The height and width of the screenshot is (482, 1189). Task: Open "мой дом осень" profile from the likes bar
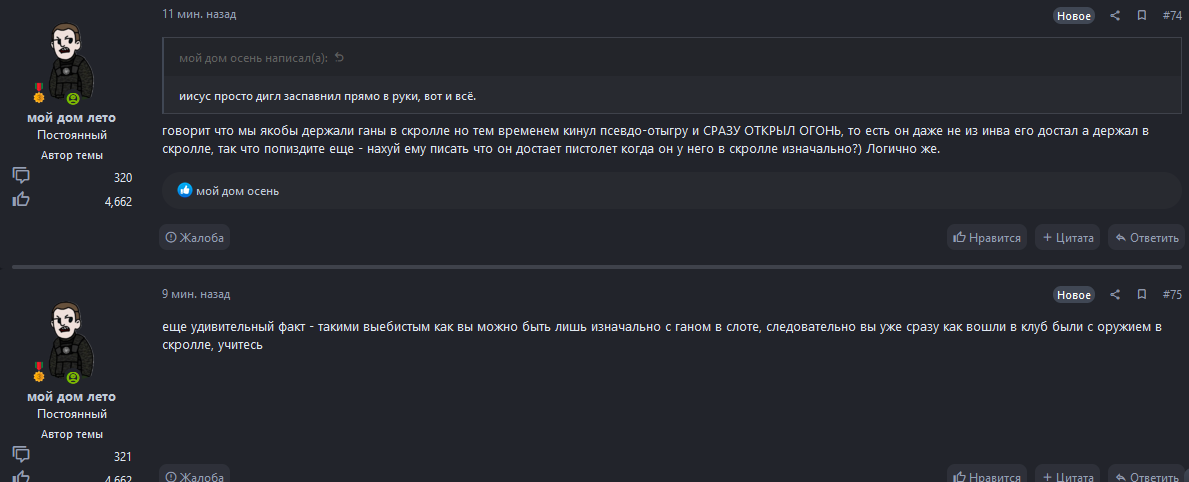pyautogui.click(x=237, y=190)
